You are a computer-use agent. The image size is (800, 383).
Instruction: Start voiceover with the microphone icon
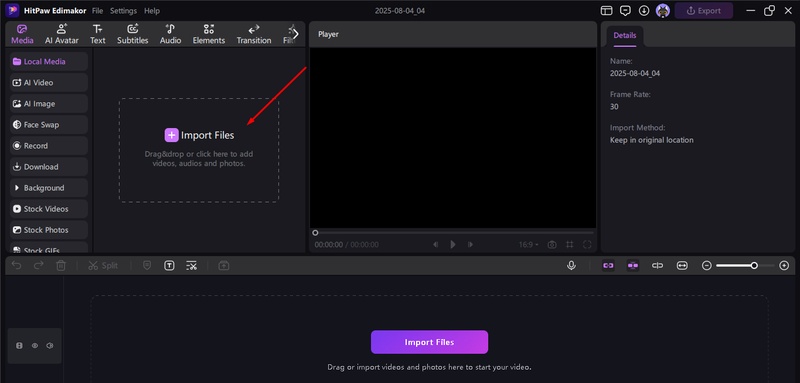pyautogui.click(x=571, y=266)
